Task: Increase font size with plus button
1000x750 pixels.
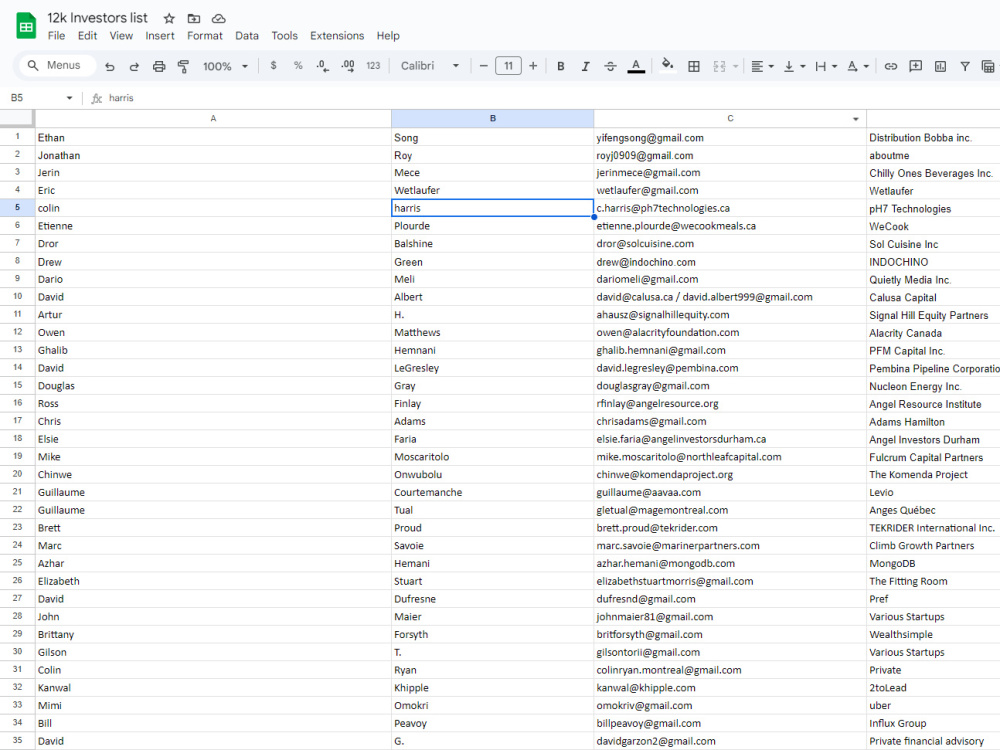Action: [x=533, y=66]
